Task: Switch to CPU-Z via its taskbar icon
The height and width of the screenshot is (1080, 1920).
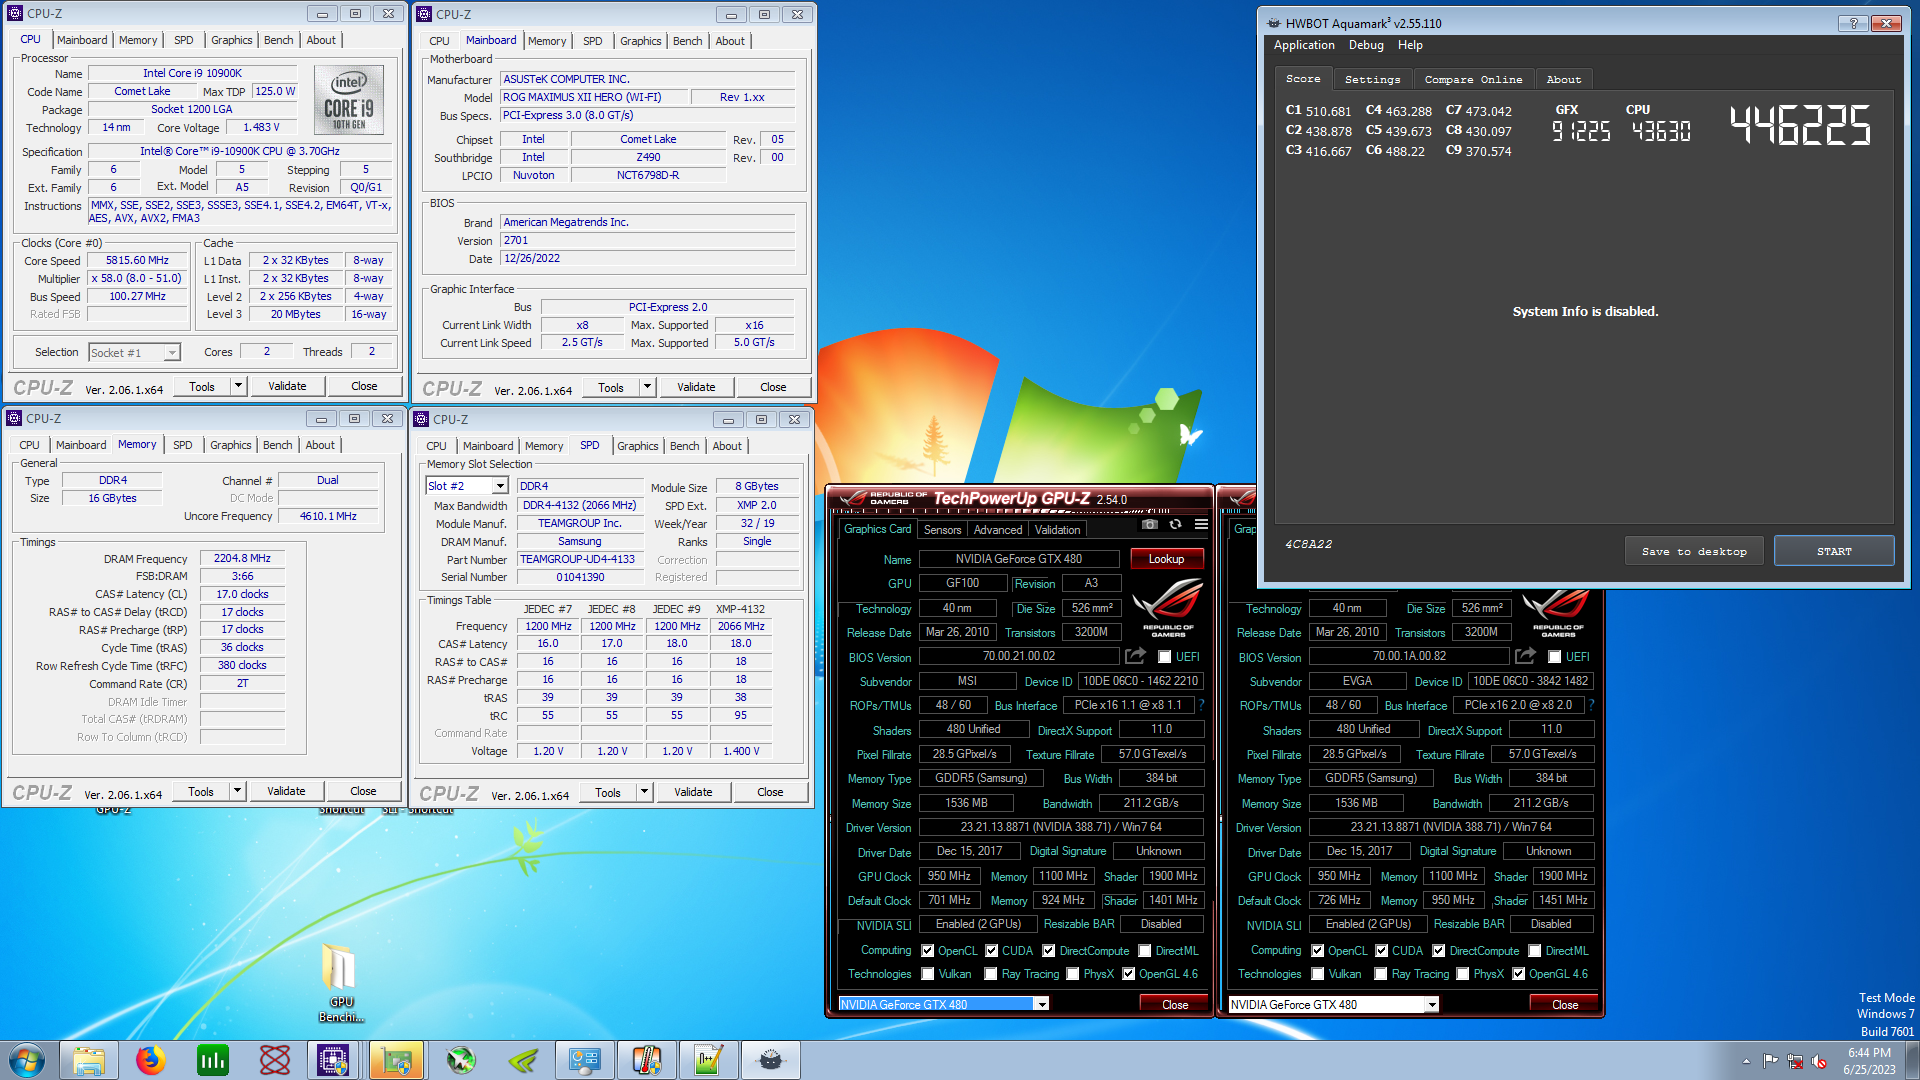Action: click(x=333, y=1060)
